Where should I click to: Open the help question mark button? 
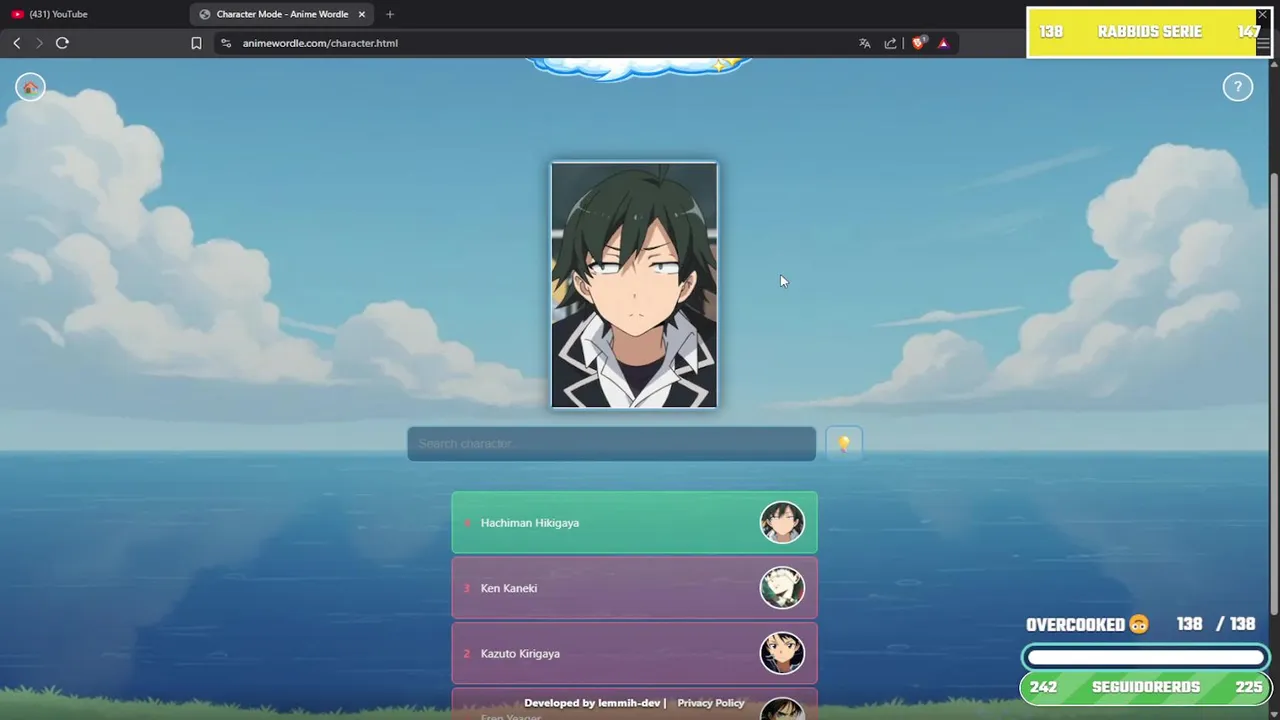coord(1238,87)
